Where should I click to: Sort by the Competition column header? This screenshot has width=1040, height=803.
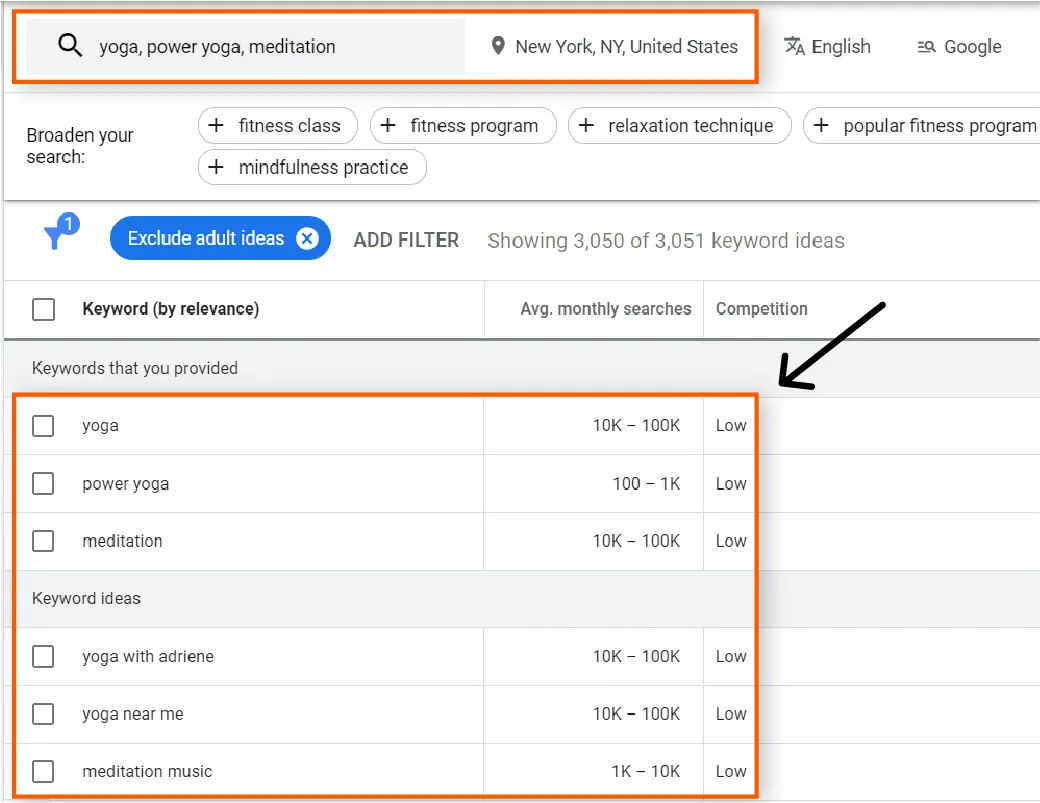[761, 309]
